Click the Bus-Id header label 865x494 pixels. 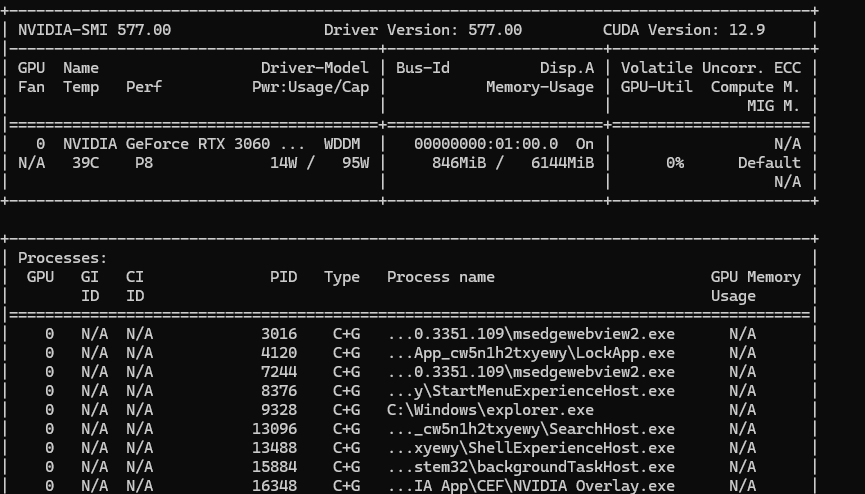[x=423, y=68]
